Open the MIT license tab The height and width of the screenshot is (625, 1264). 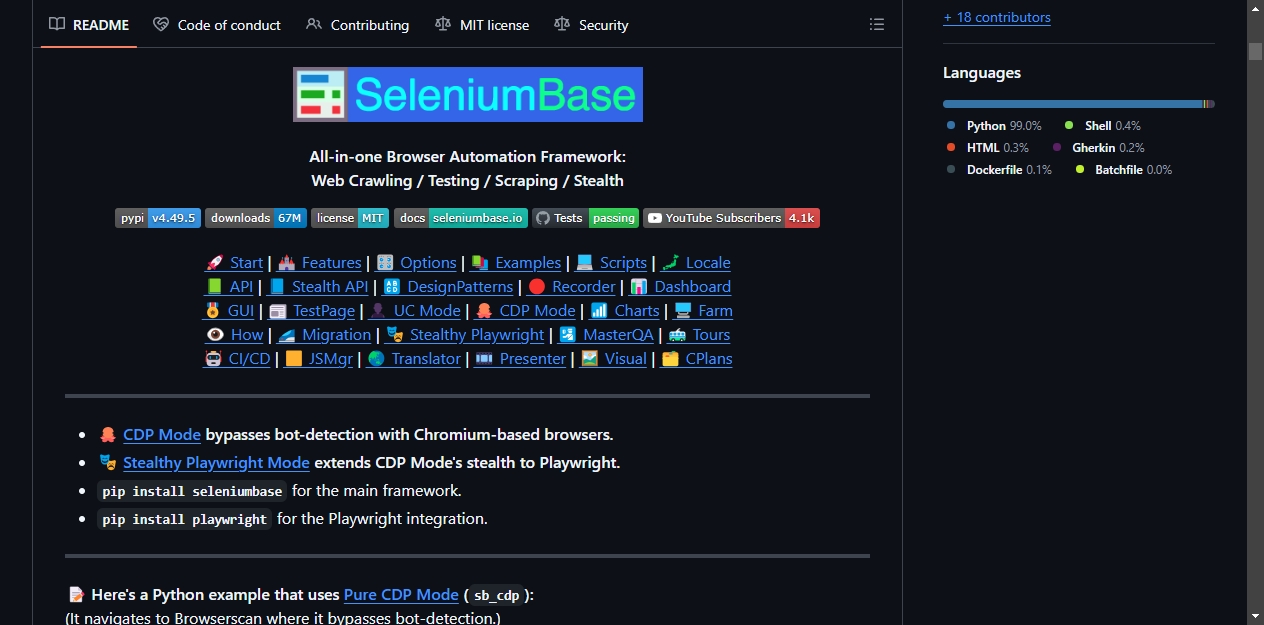[482, 25]
